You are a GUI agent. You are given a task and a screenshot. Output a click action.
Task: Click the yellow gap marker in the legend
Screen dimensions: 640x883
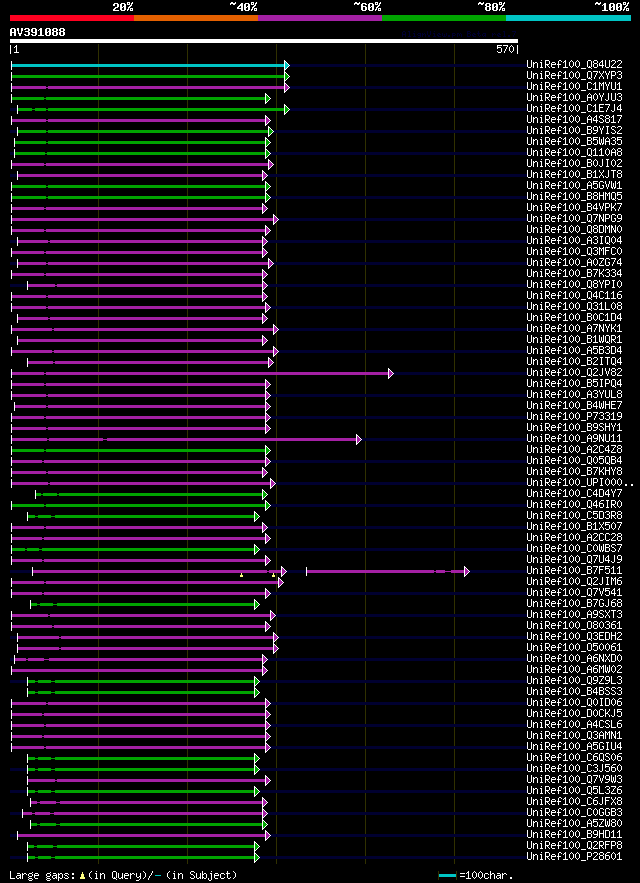[82, 876]
